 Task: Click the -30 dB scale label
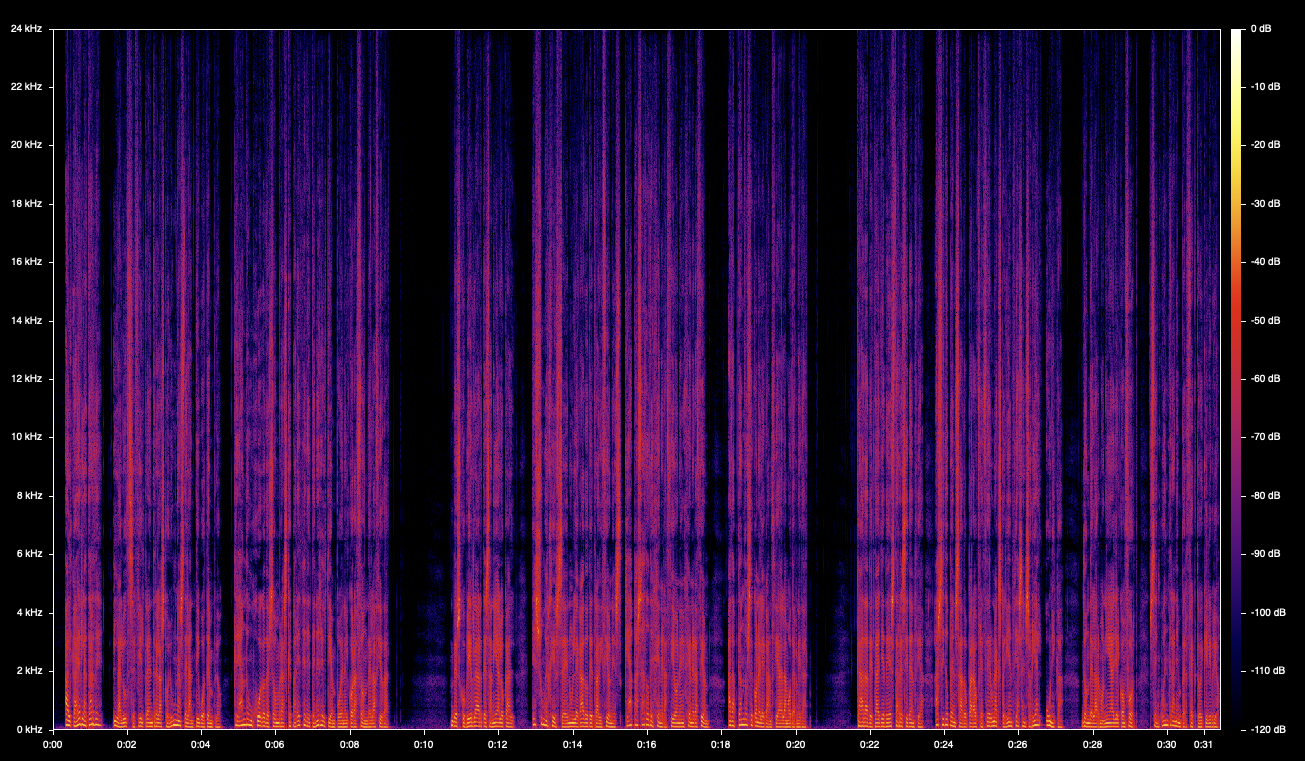click(1264, 204)
